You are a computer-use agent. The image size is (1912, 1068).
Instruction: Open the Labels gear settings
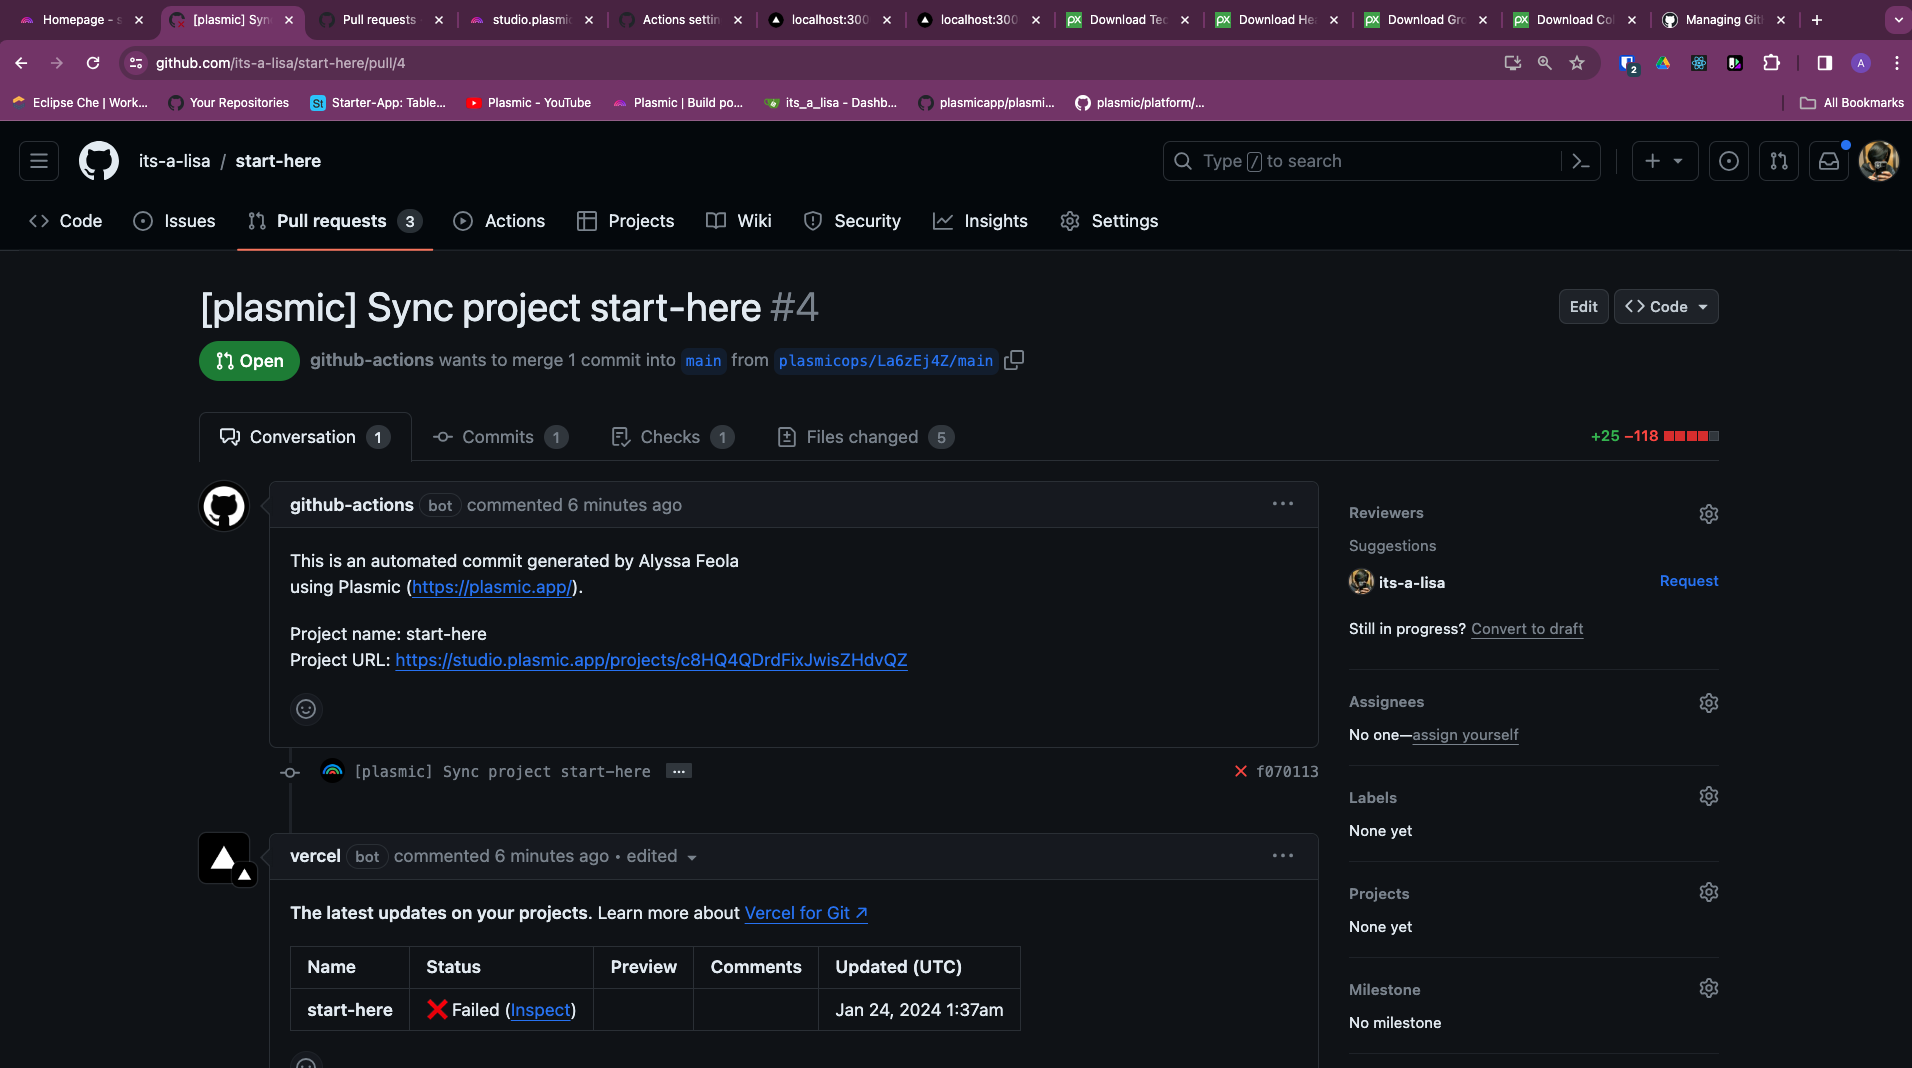tap(1708, 797)
